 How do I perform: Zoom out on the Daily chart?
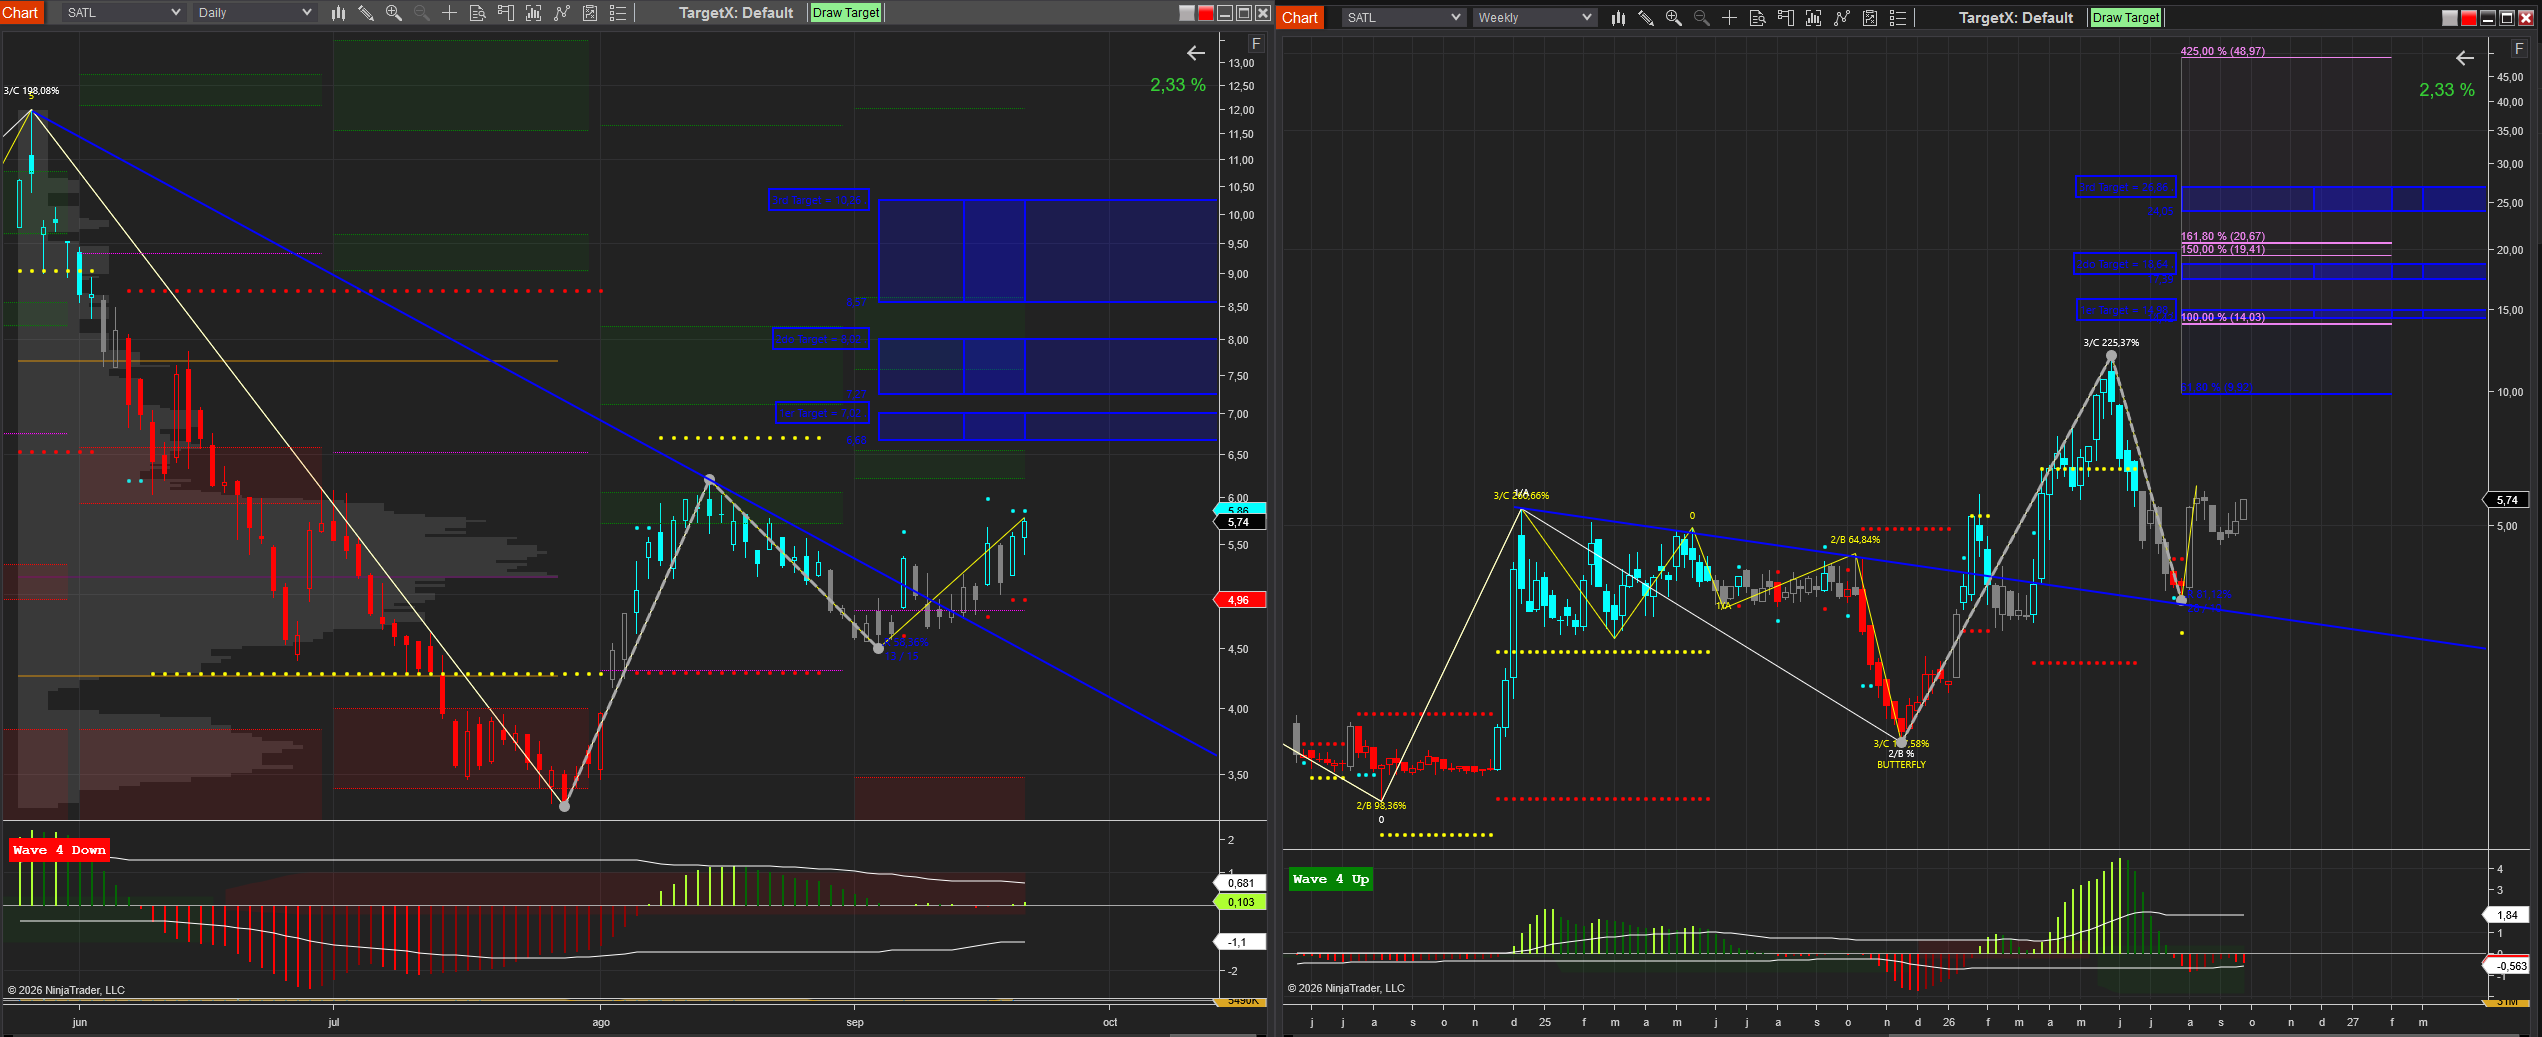tap(421, 13)
